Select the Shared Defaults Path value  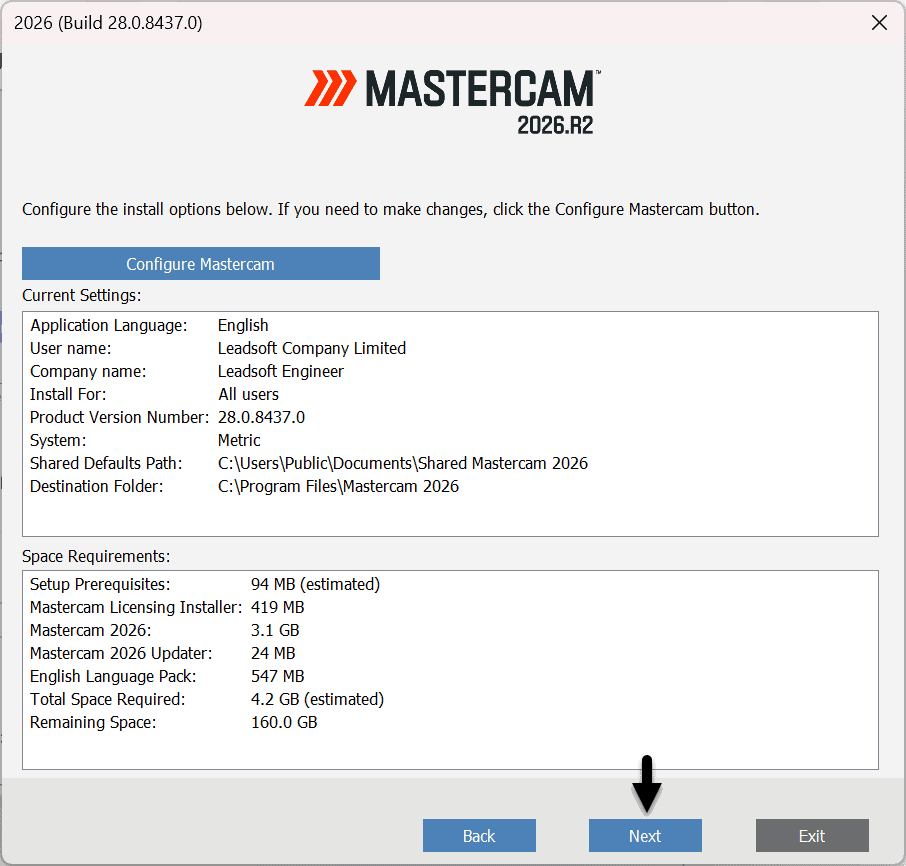click(403, 463)
